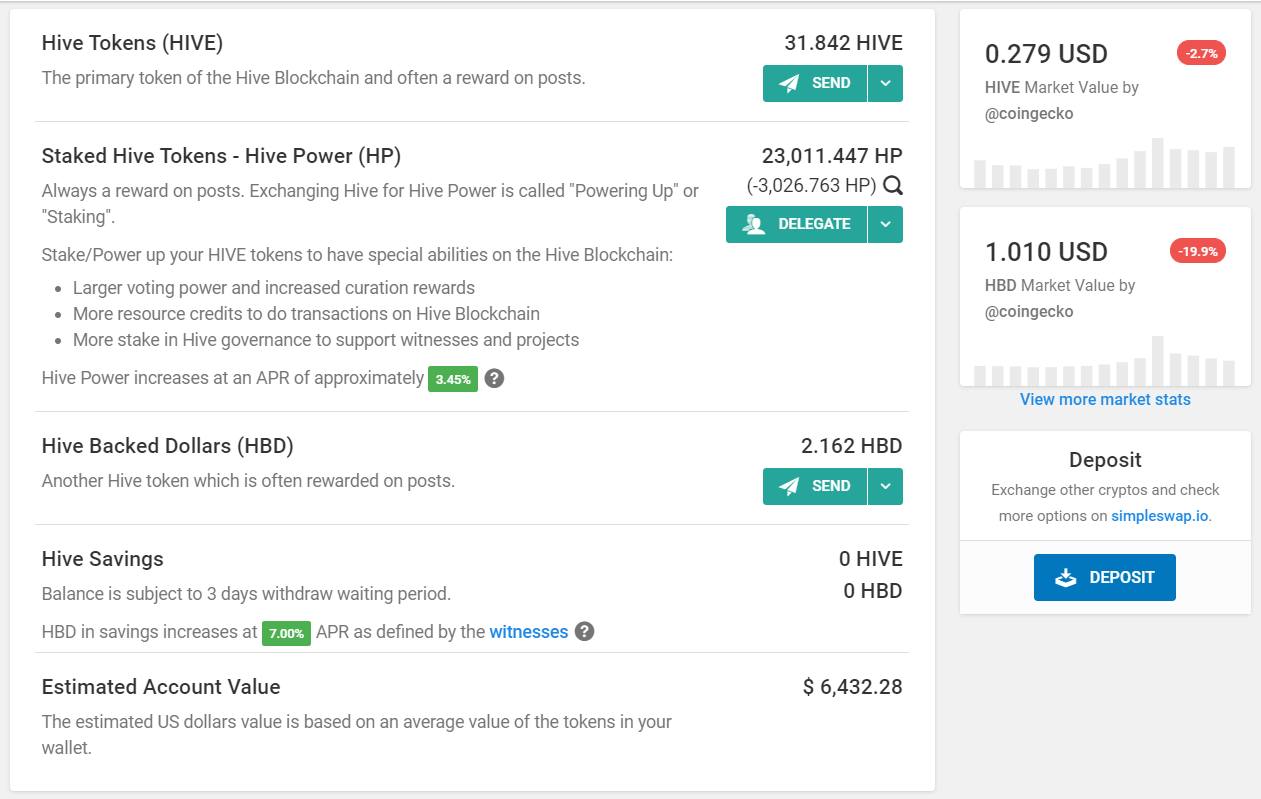The image size is (1261, 799).
Task: Click the people icon on Delegate button
Action: (753, 225)
